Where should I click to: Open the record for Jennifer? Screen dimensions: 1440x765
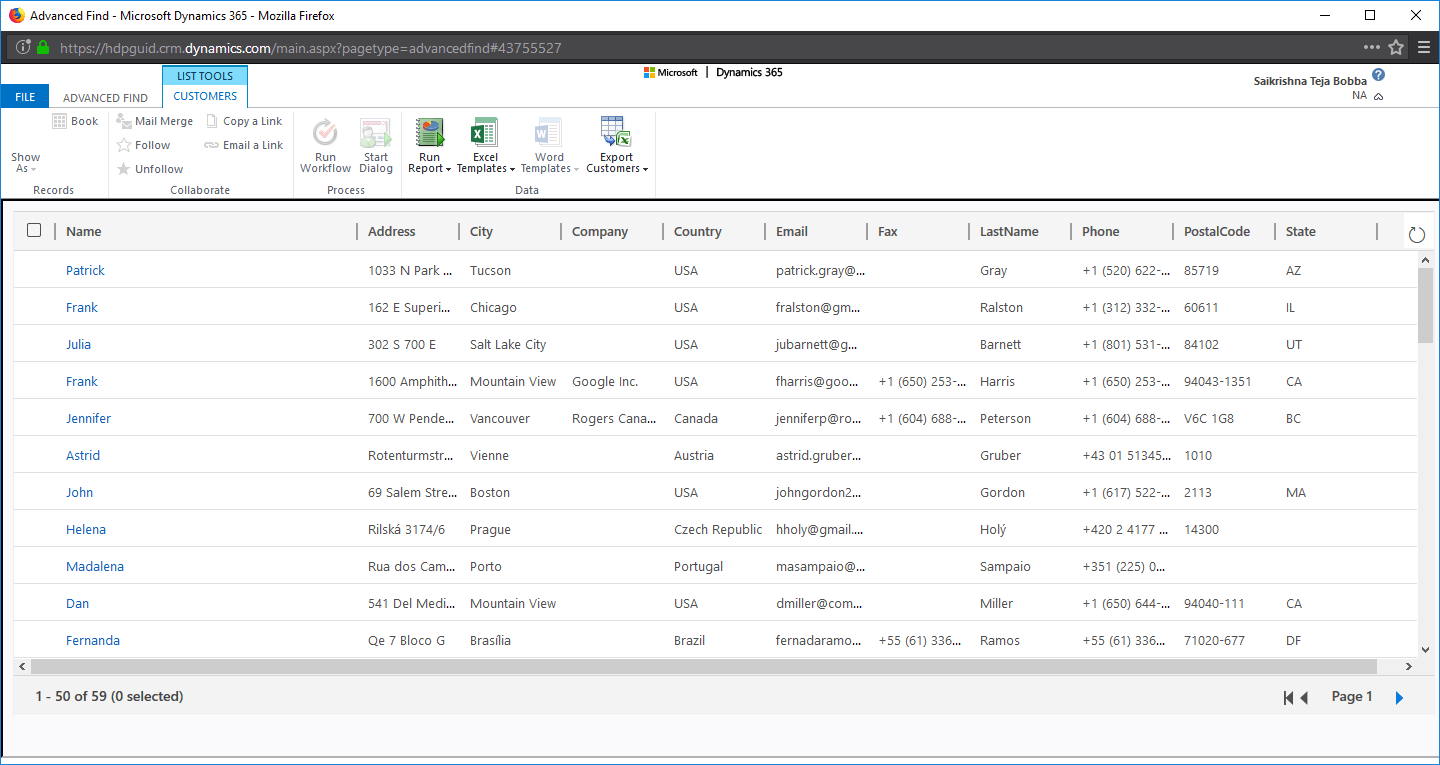(x=88, y=418)
